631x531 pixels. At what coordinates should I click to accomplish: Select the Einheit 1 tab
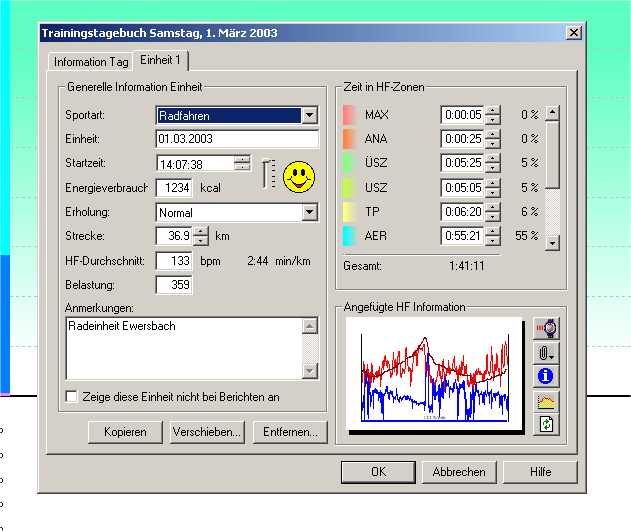(160, 61)
